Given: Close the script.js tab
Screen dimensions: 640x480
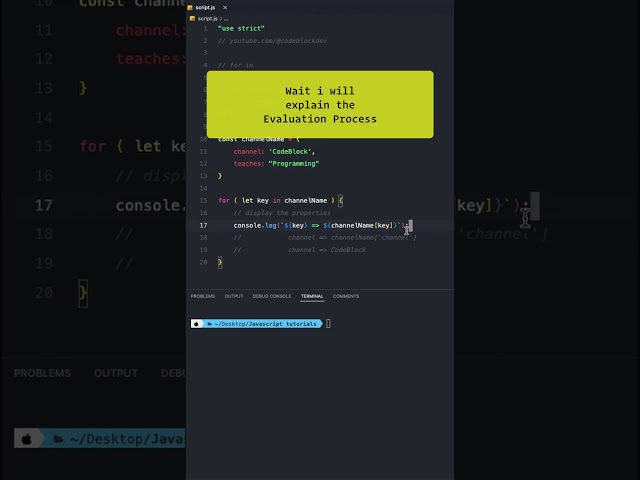Looking at the screenshot, I should [x=225, y=7].
